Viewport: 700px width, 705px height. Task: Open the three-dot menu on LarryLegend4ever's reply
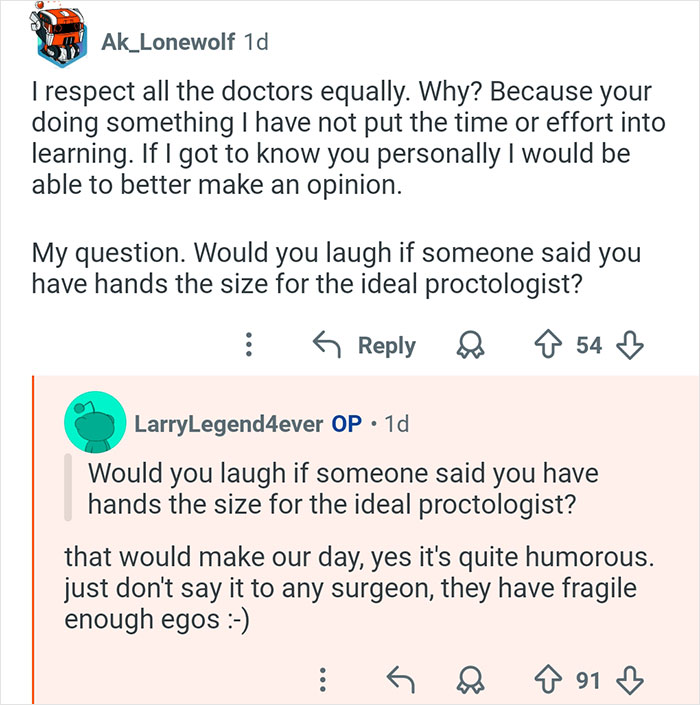pos(322,681)
